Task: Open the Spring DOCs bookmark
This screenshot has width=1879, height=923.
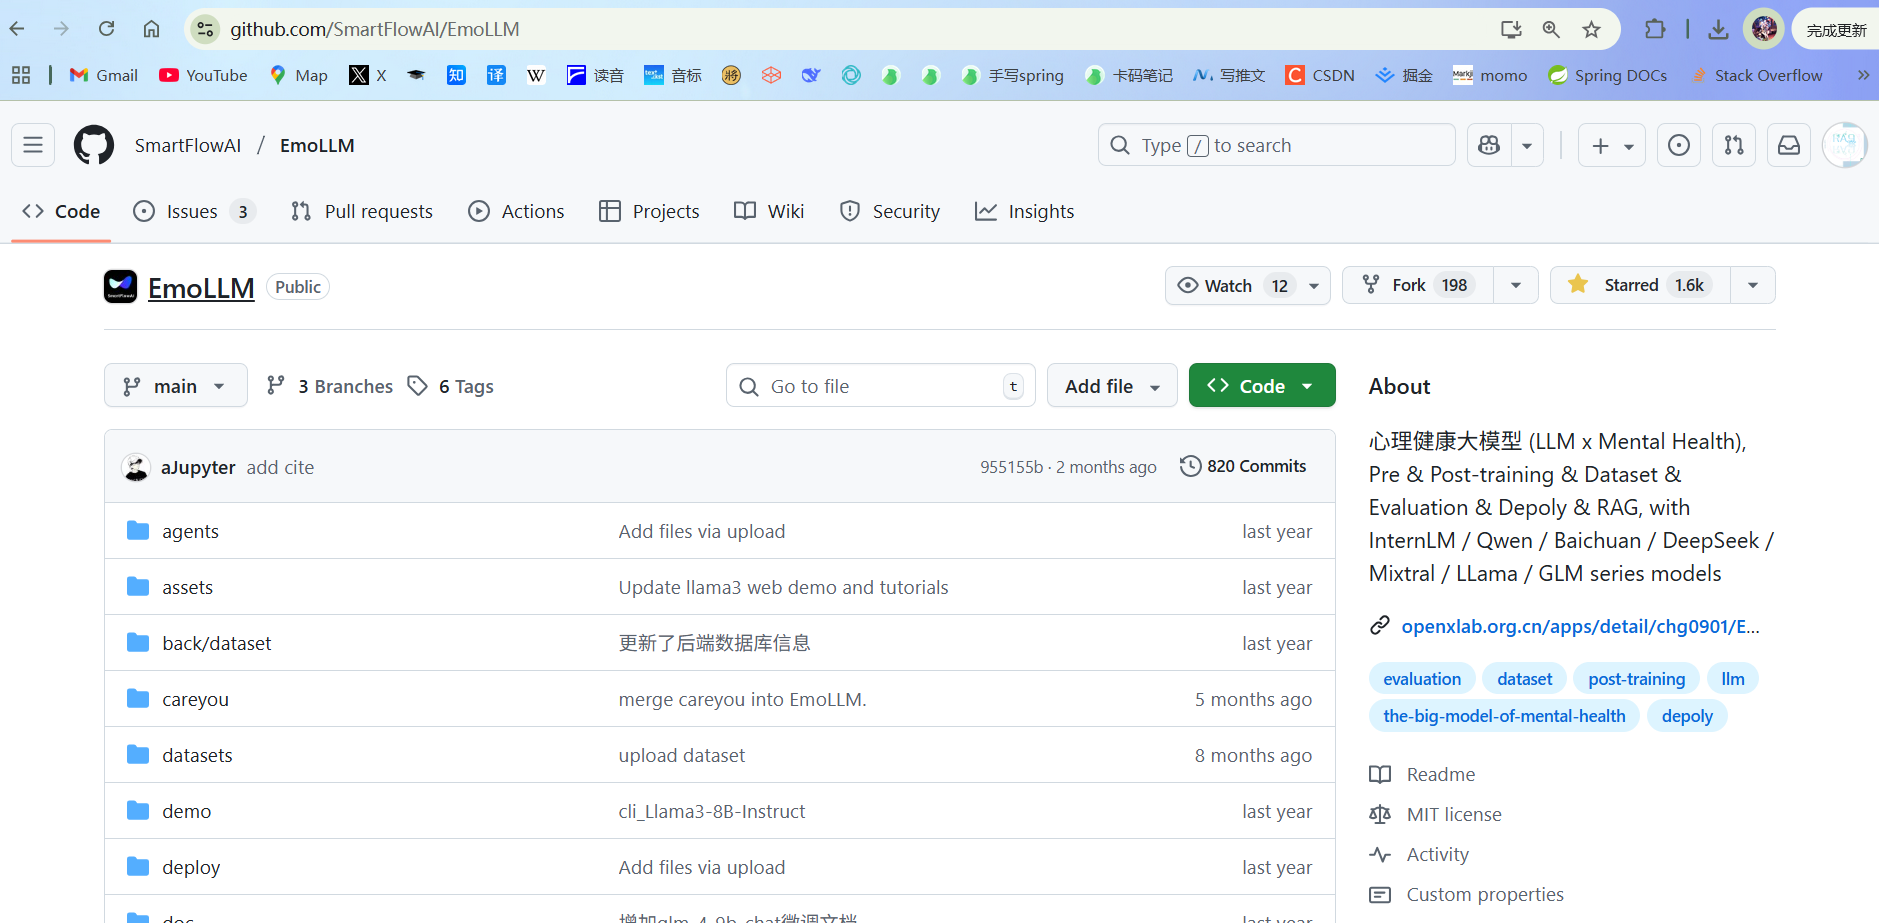Action: (x=1607, y=75)
